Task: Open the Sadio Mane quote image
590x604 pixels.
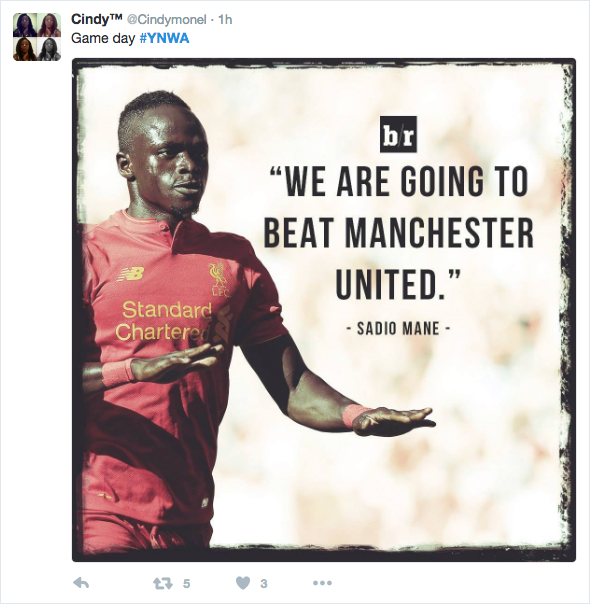Action: [324, 310]
